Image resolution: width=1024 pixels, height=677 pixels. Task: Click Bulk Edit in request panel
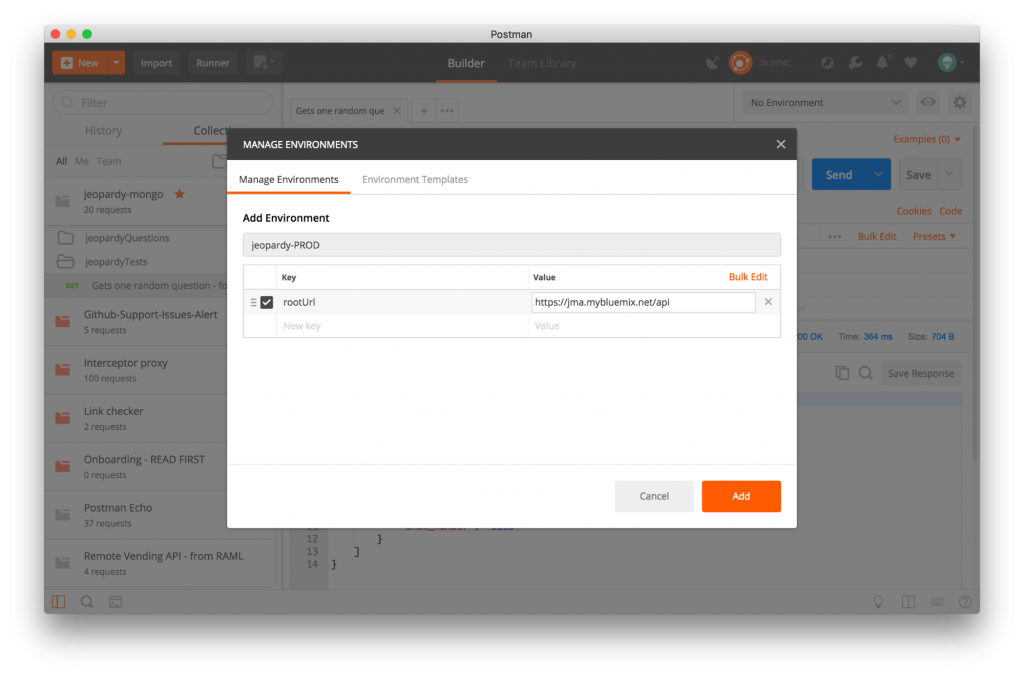(x=876, y=236)
